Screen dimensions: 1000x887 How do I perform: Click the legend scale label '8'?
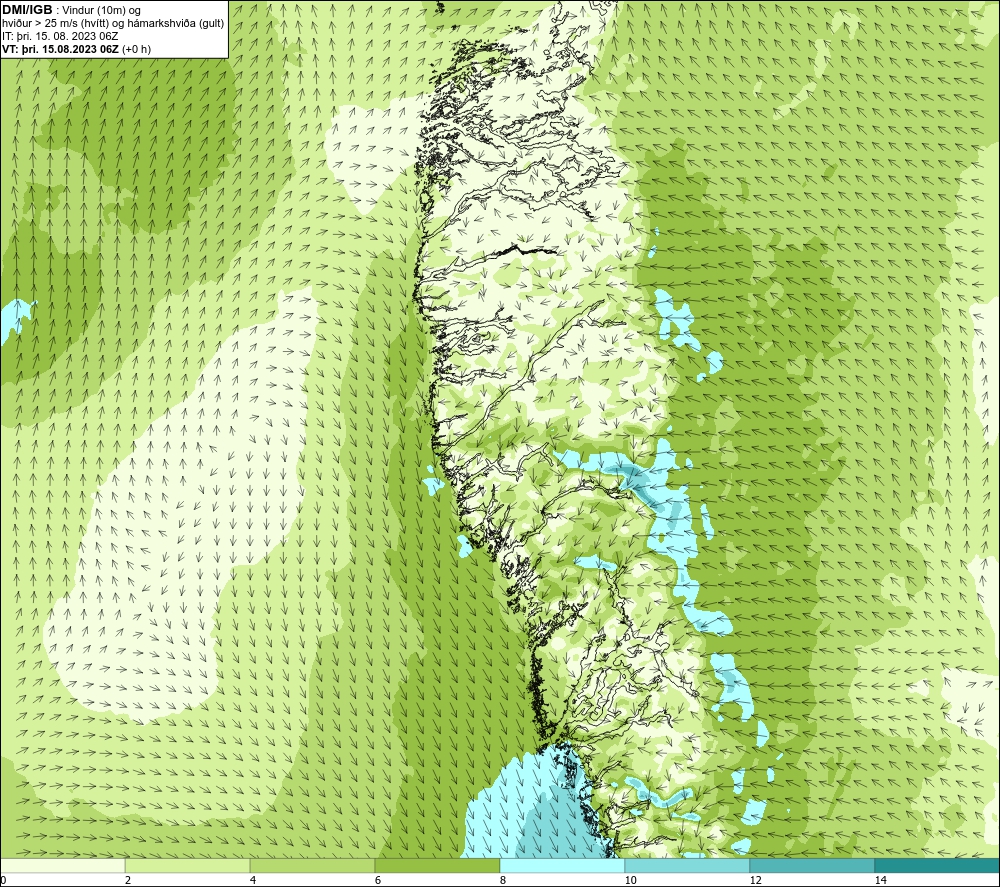(x=503, y=881)
